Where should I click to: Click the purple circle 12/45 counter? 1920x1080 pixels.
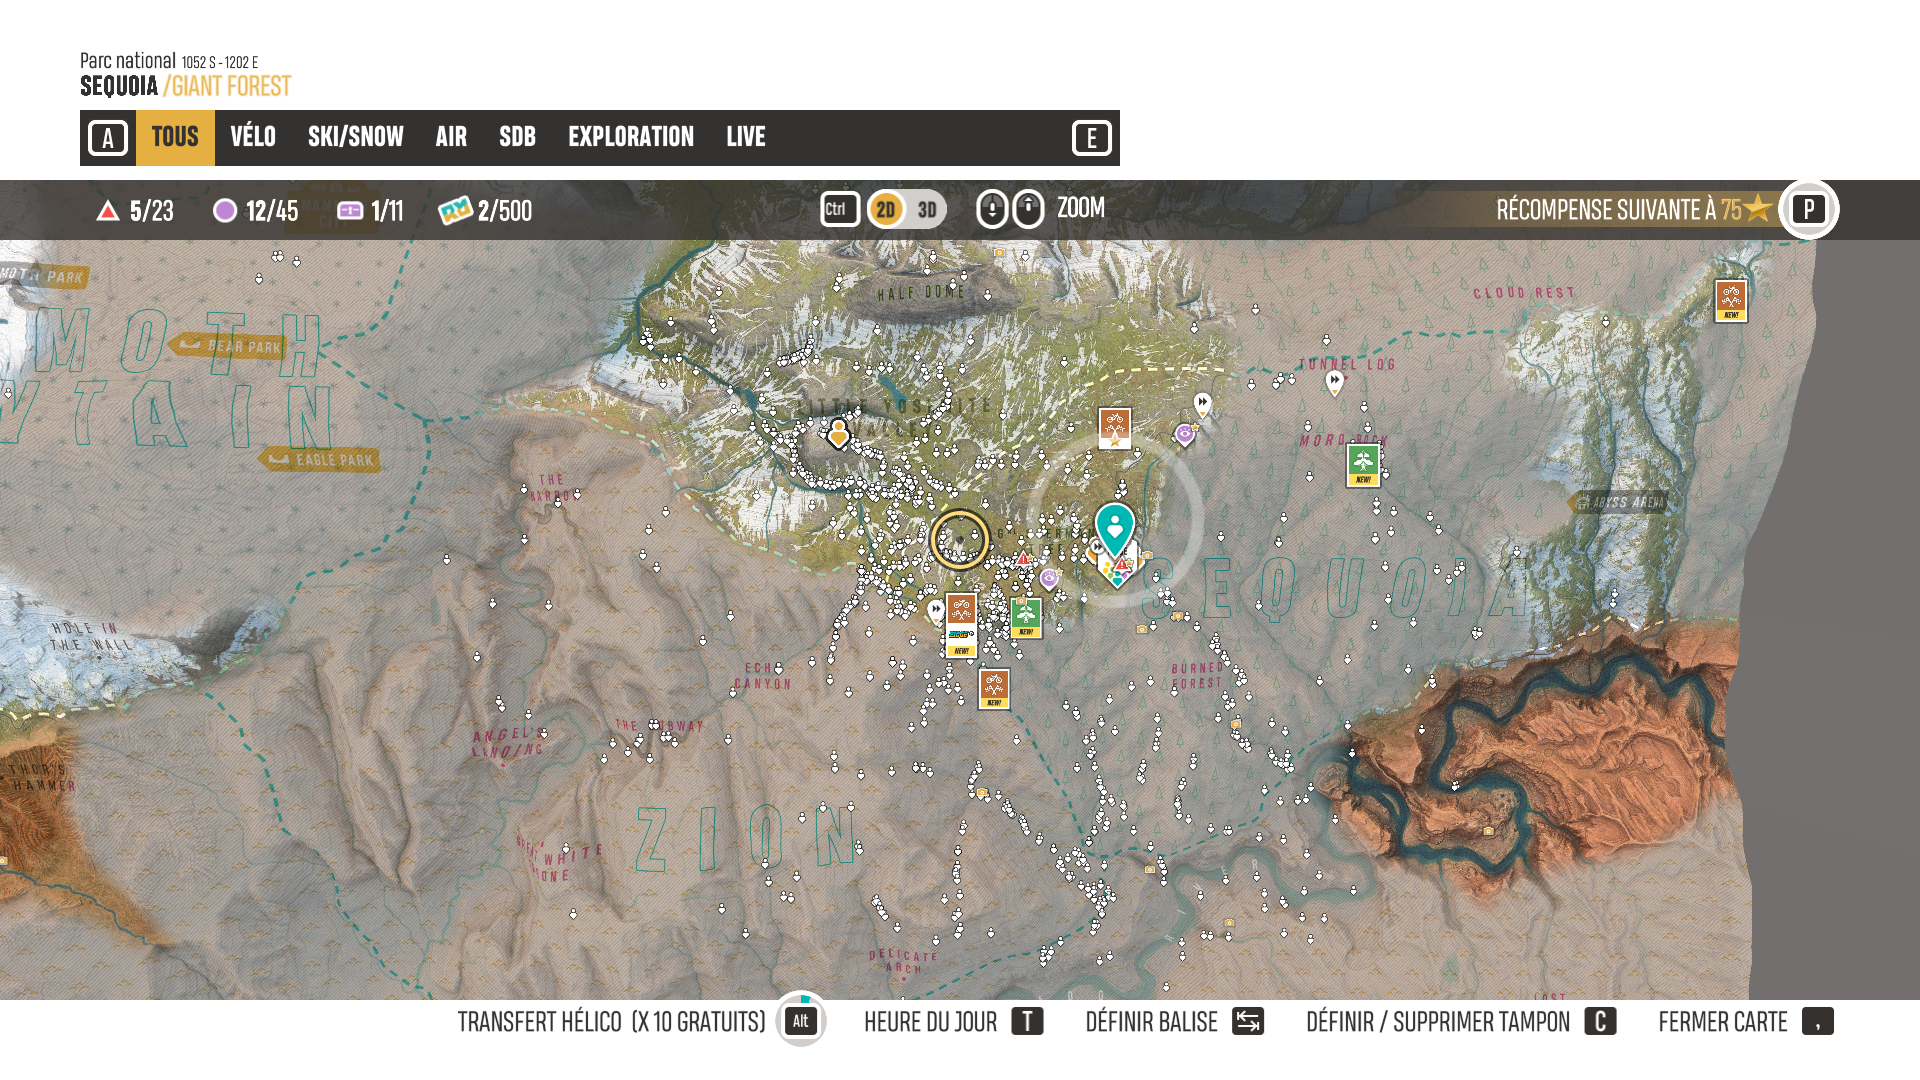(256, 211)
